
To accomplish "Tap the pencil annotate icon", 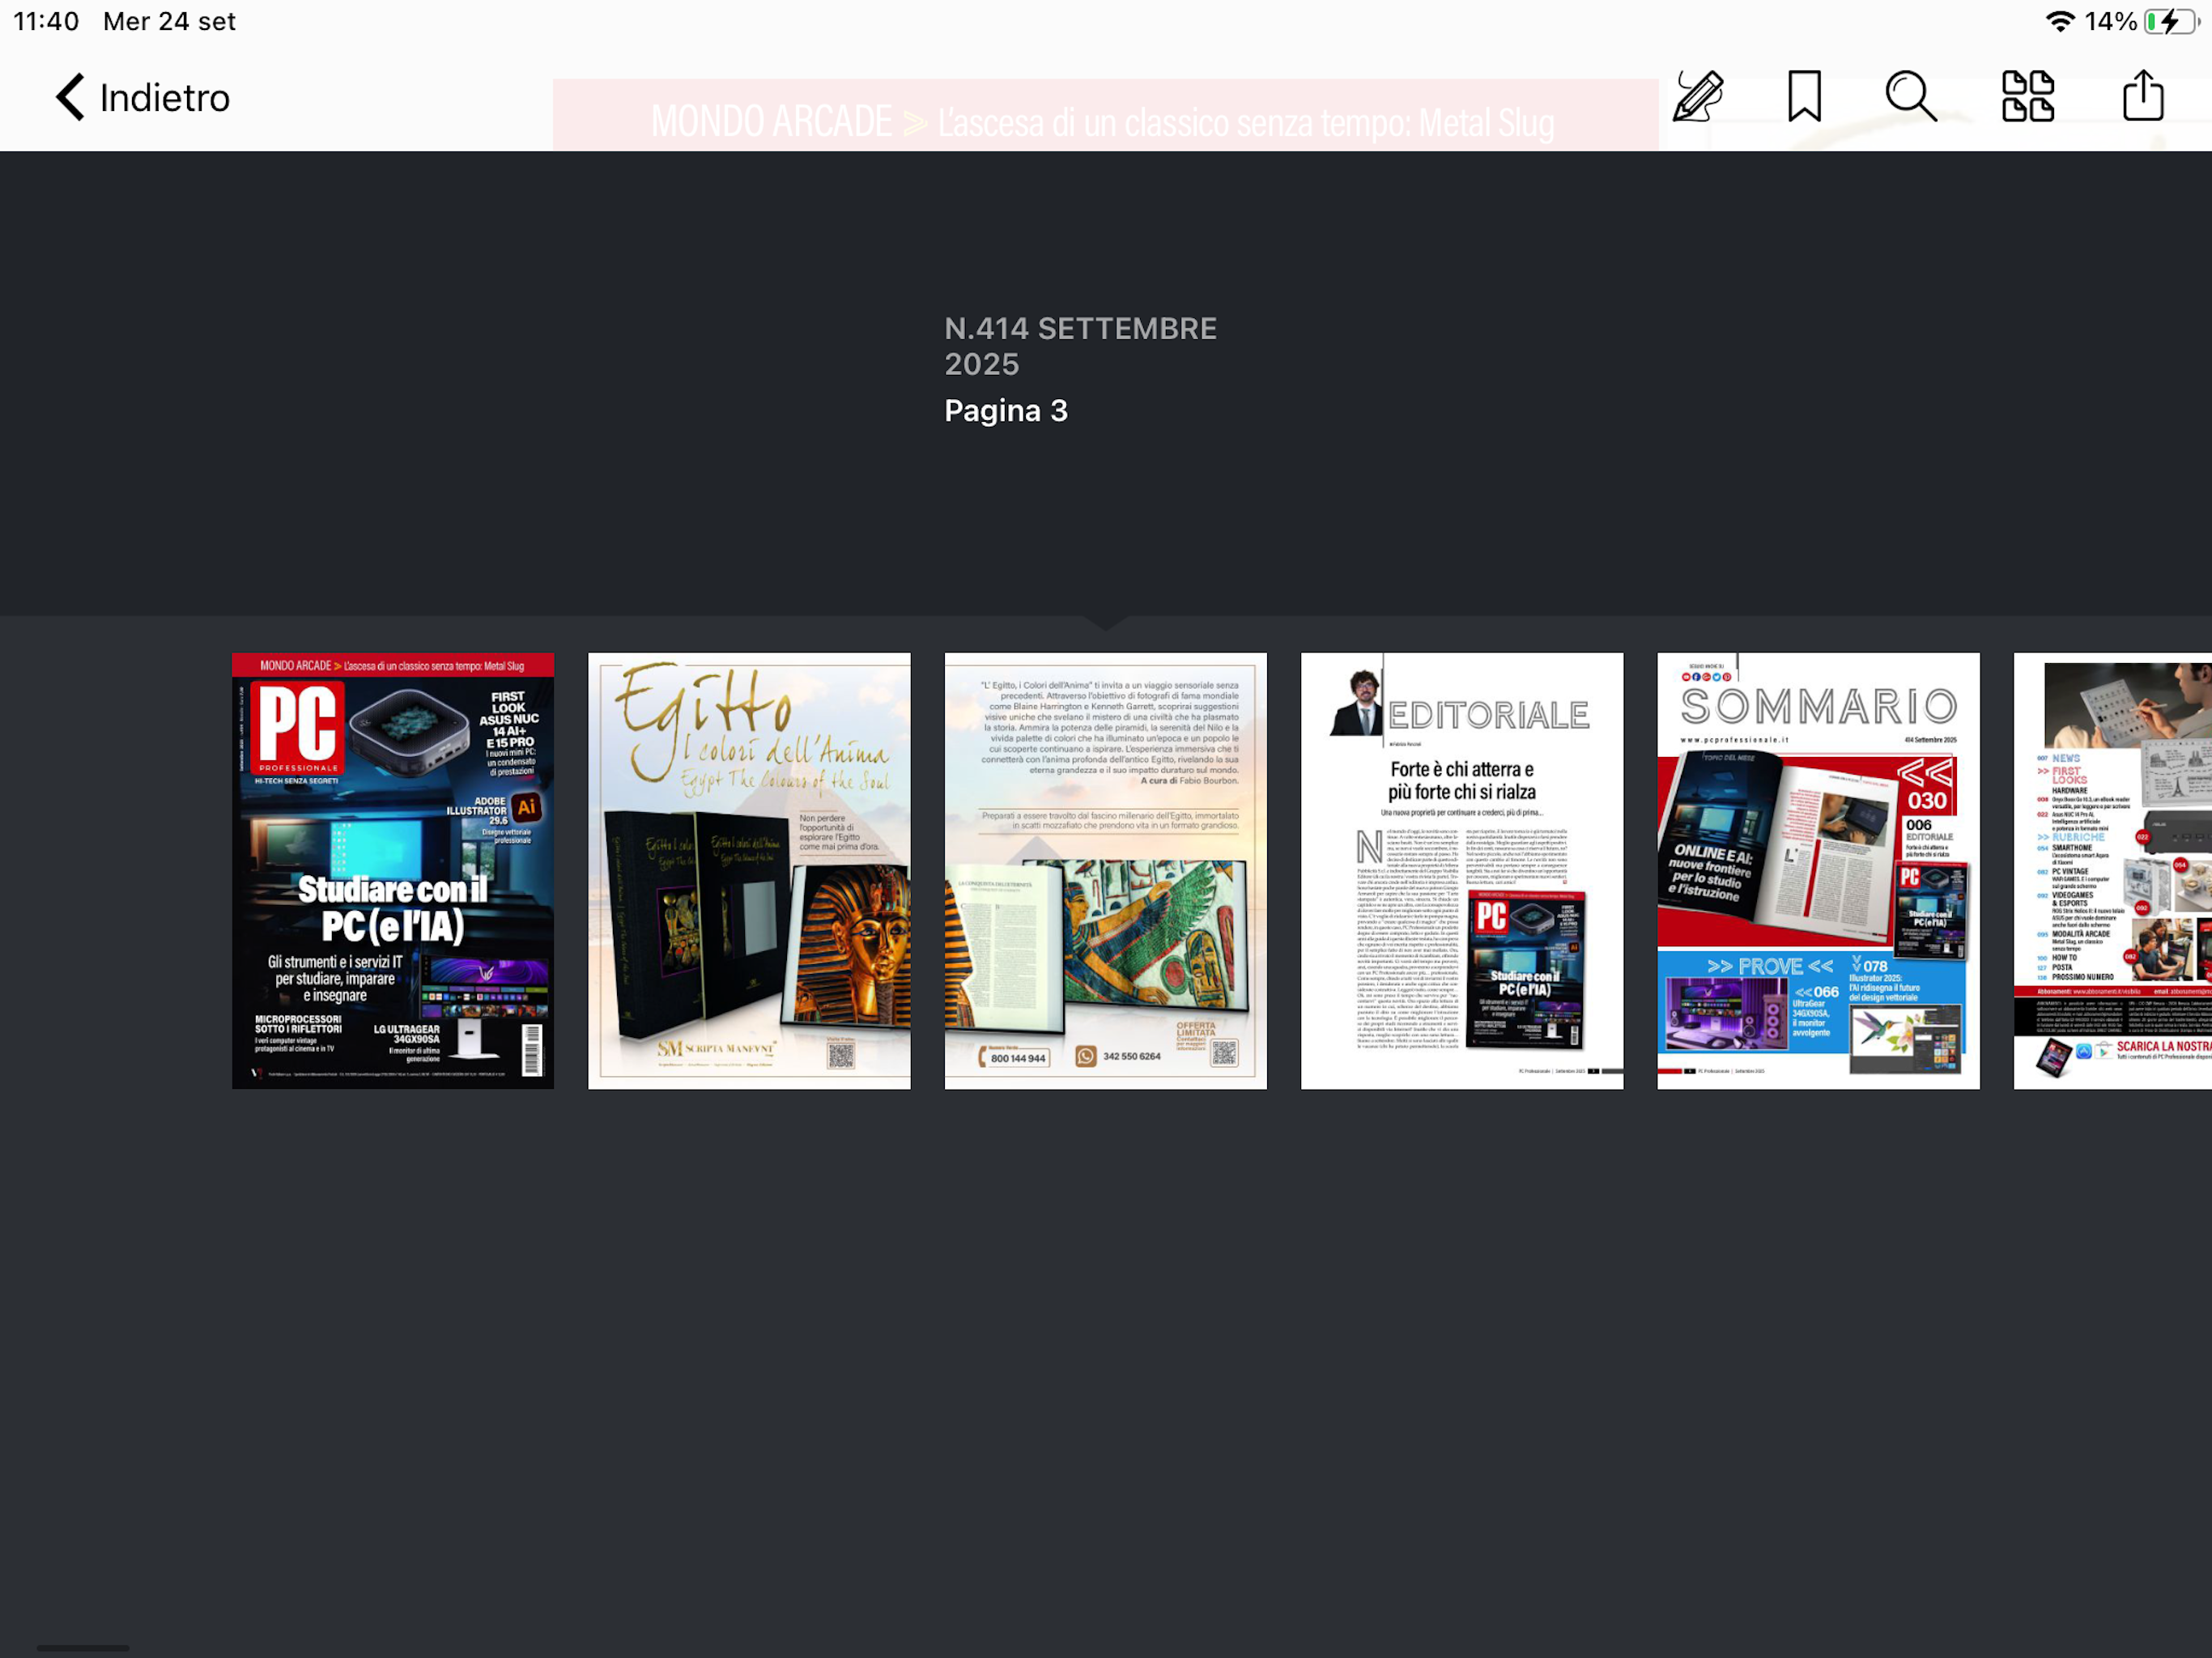I will click(1697, 97).
